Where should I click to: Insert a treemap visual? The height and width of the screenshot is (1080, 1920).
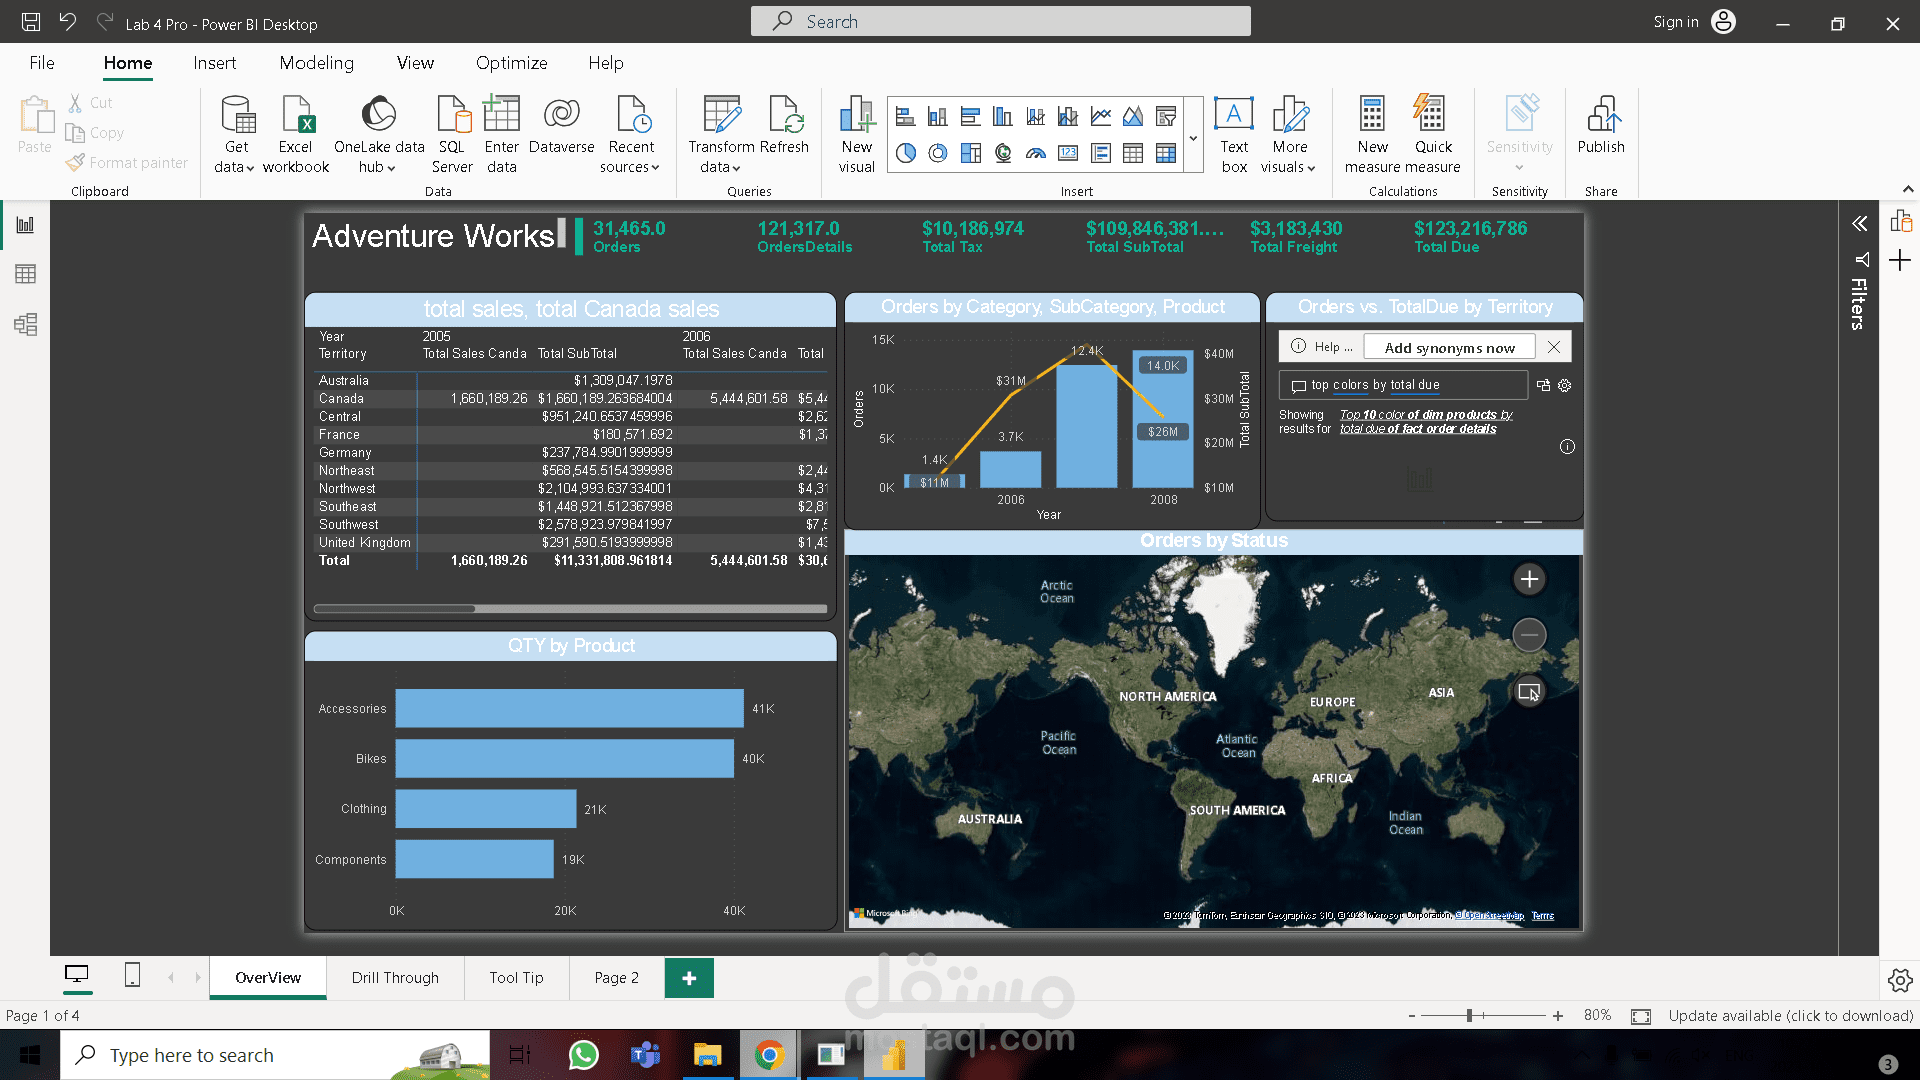pos(970,153)
